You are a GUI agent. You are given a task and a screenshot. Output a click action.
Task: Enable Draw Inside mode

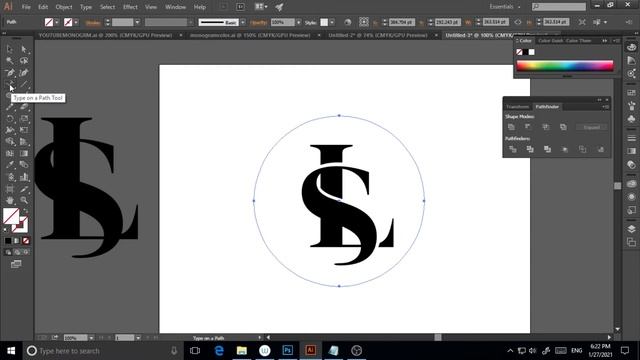click(26, 252)
